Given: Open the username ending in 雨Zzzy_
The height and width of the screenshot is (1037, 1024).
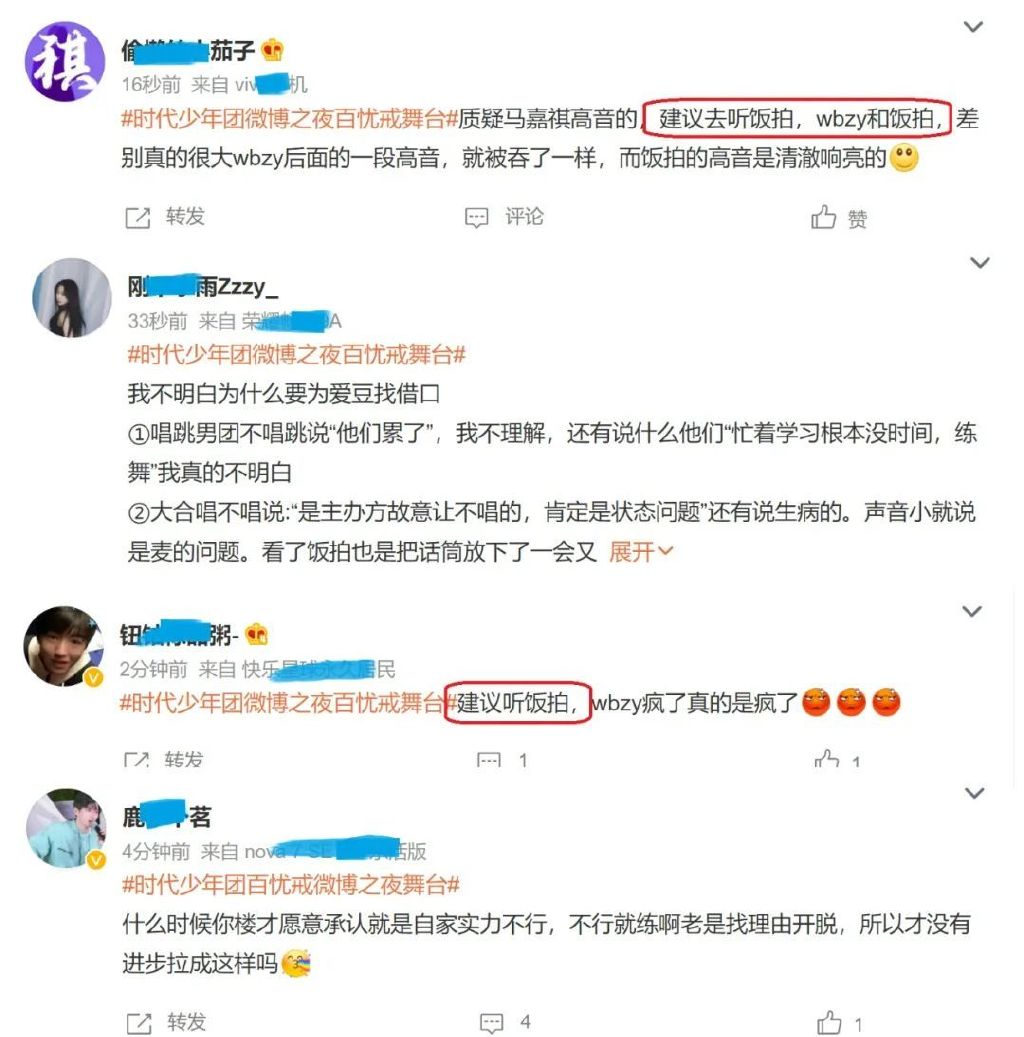Looking at the screenshot, I should [x=202, y=287].
